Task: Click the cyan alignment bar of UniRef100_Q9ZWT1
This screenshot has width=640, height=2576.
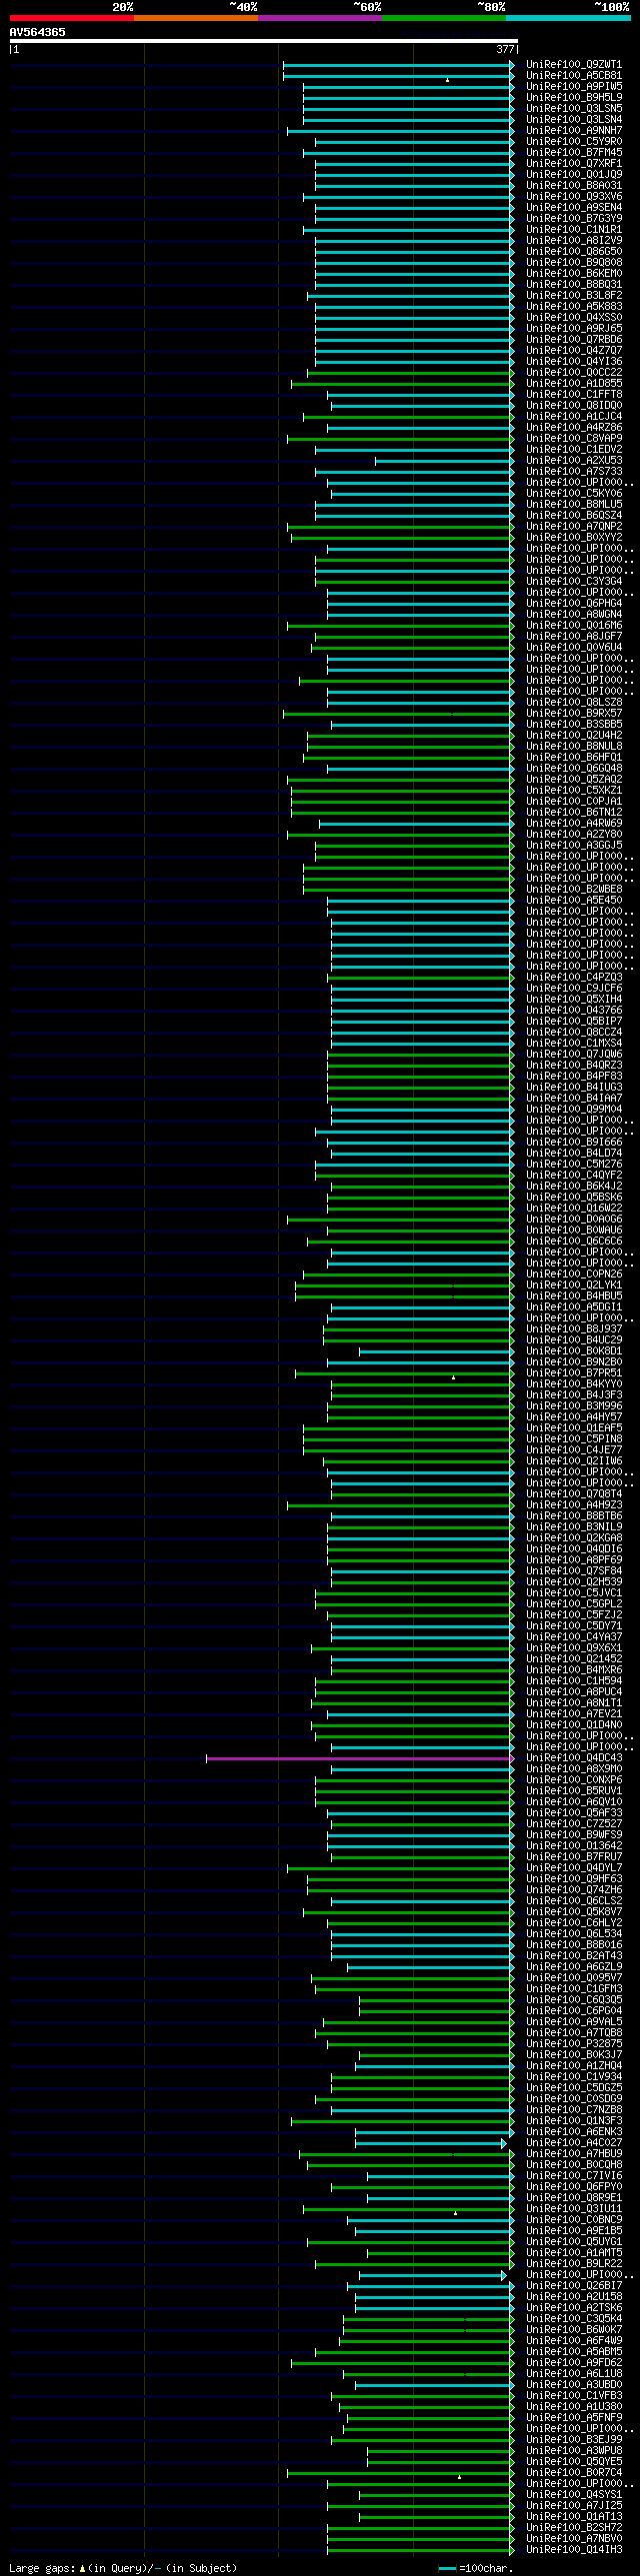Action: point(398,65)
